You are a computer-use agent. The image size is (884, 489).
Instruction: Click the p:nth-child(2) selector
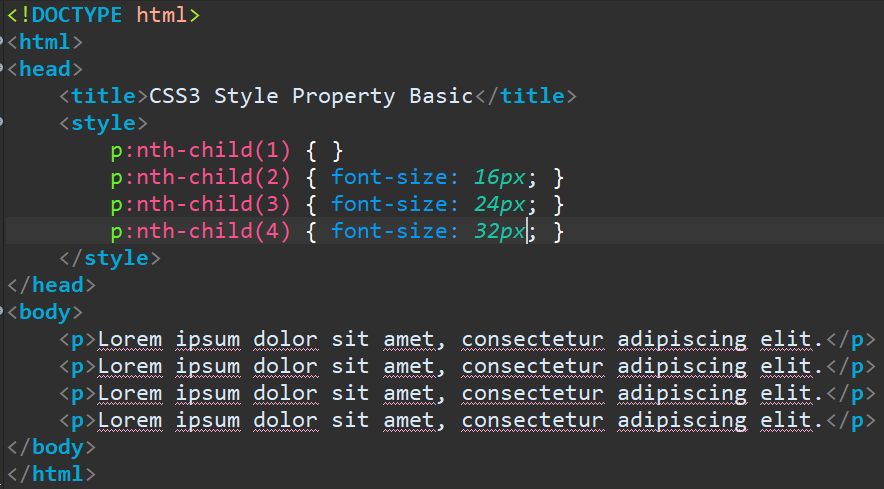(201, 178)
